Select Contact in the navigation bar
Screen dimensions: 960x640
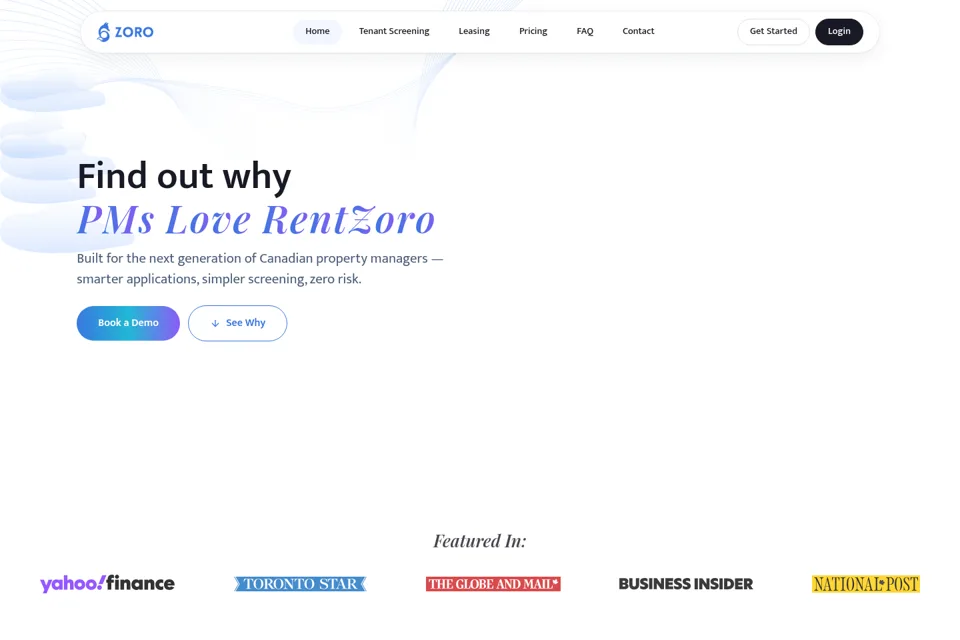click(638, 31)
